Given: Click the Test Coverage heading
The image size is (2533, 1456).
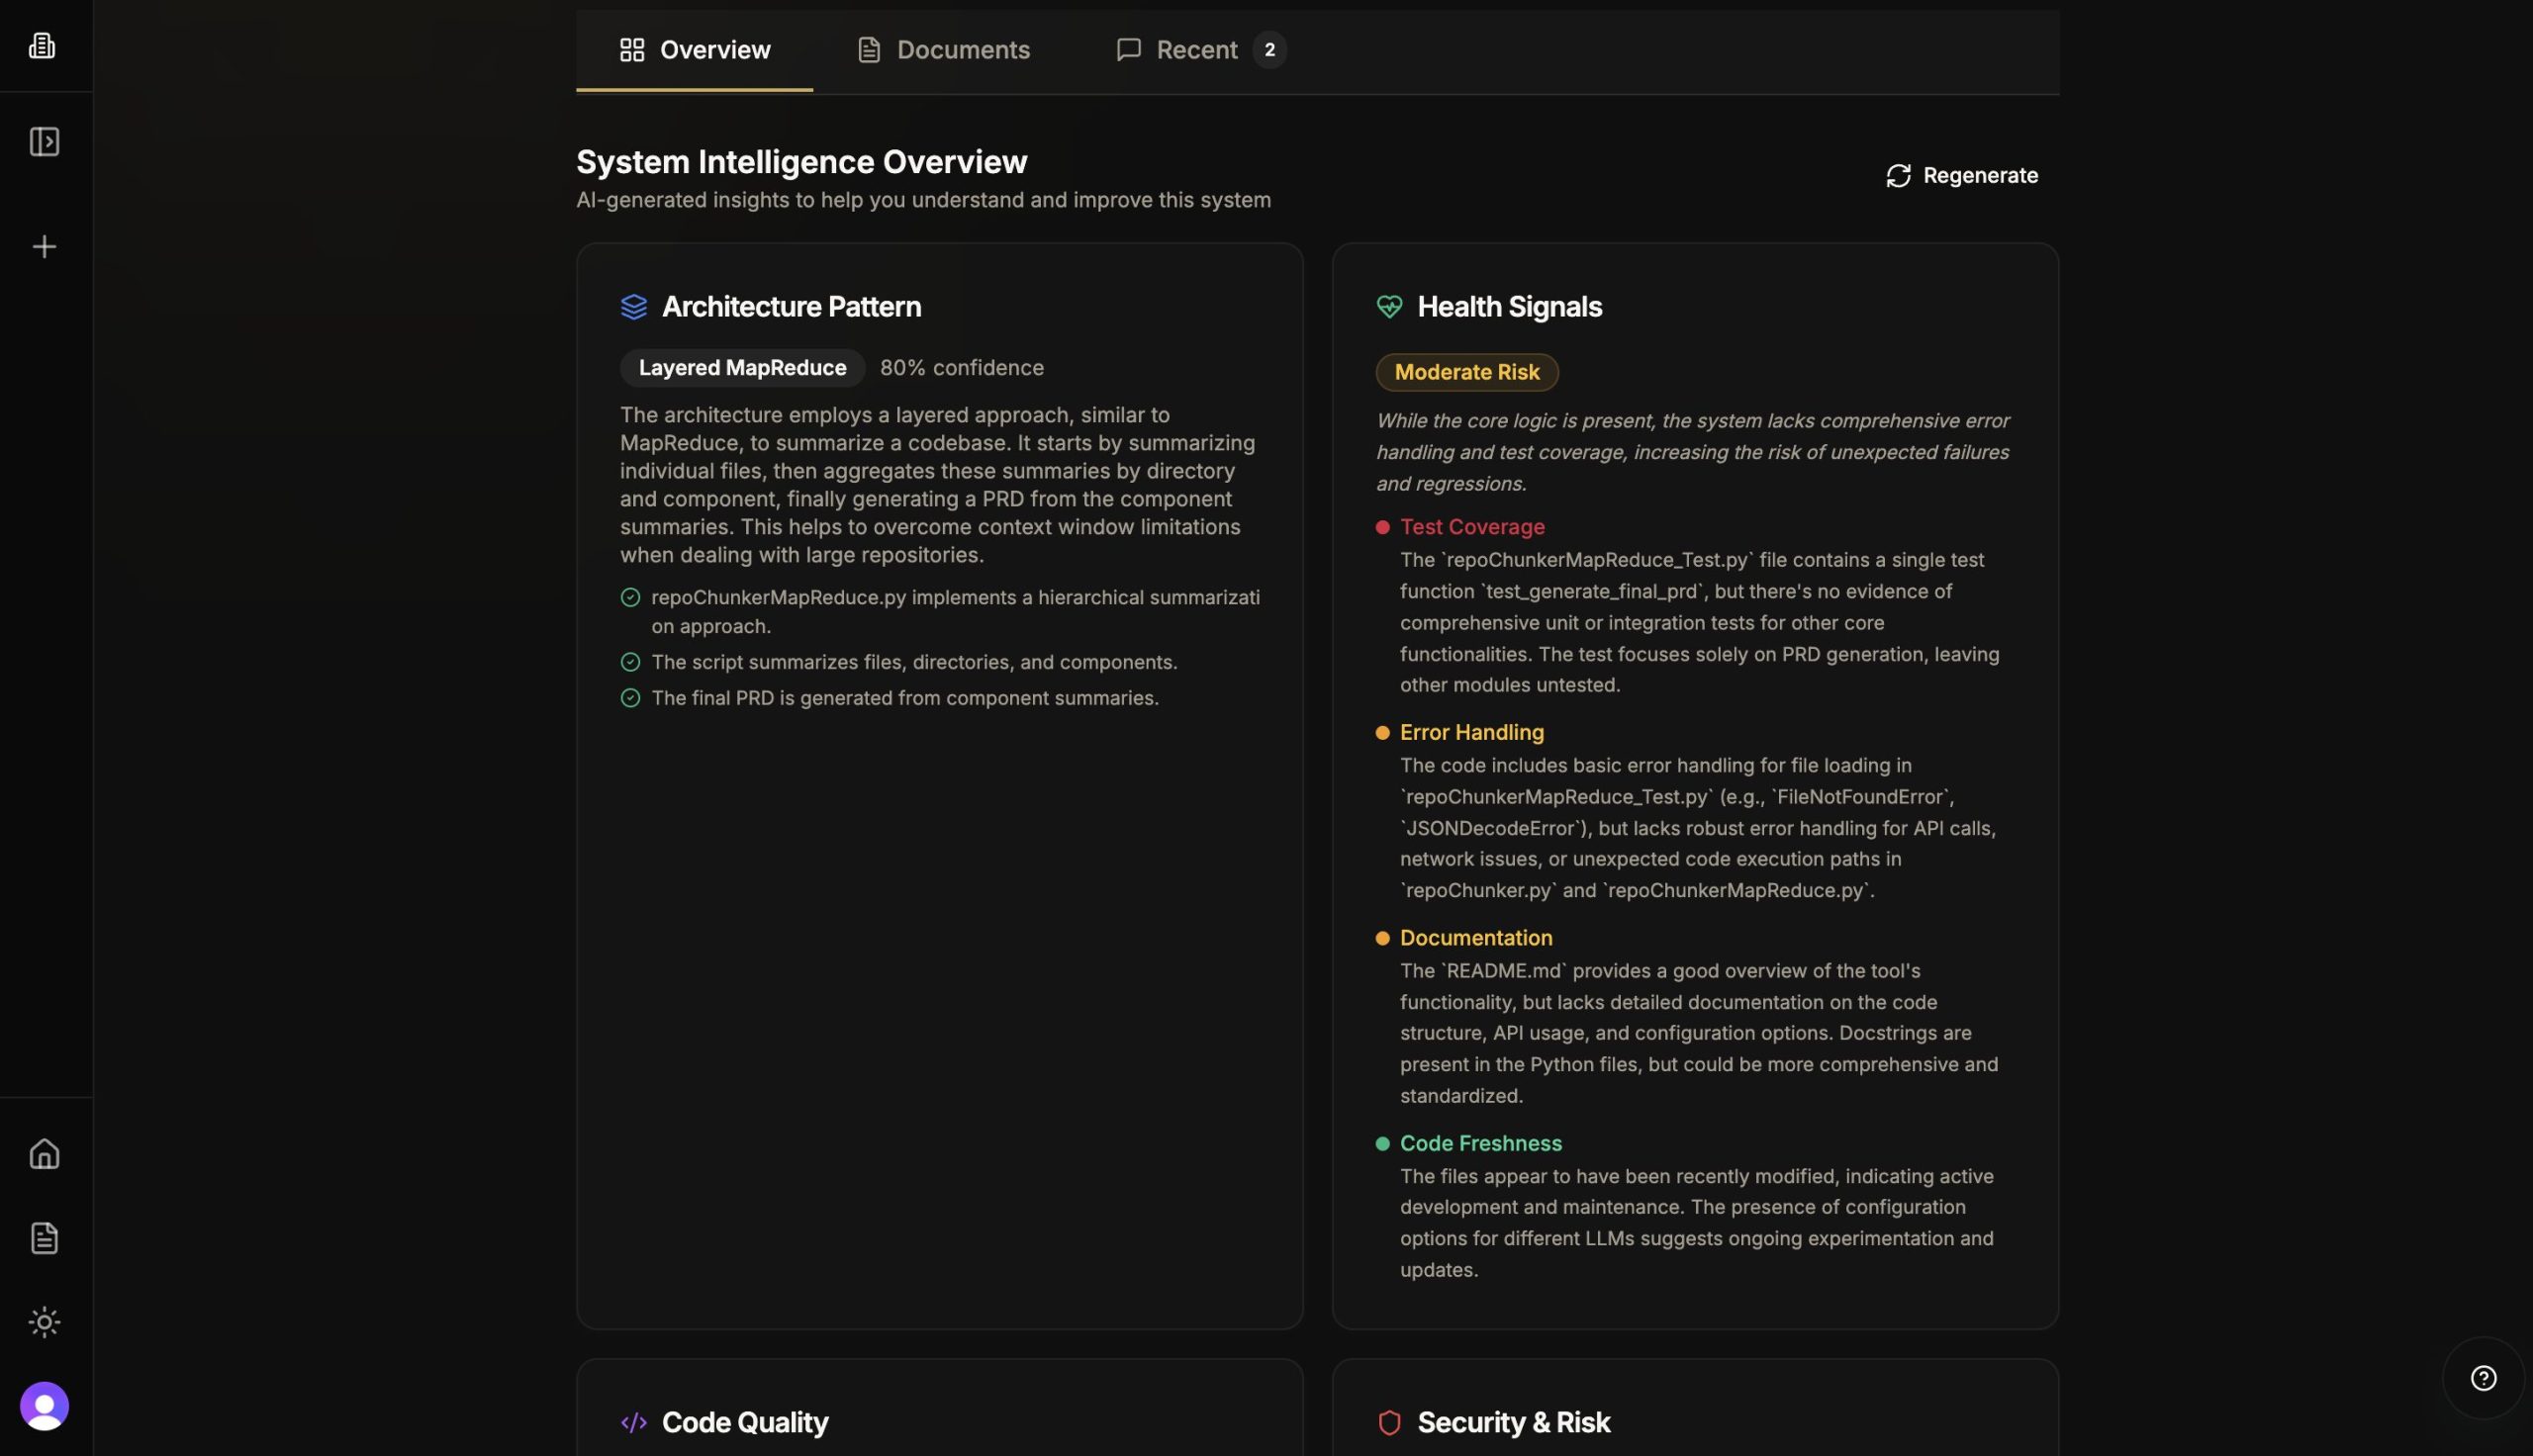Looking at the screenshot, I should coord(1472,527).
